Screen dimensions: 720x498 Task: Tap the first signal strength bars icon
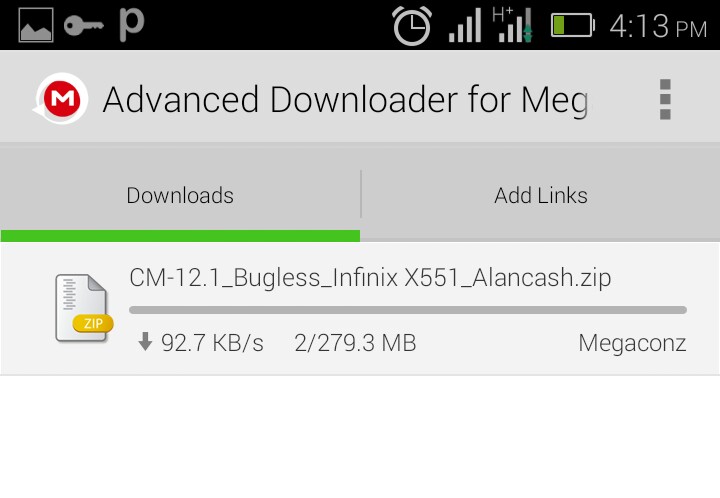coord(465,25)
